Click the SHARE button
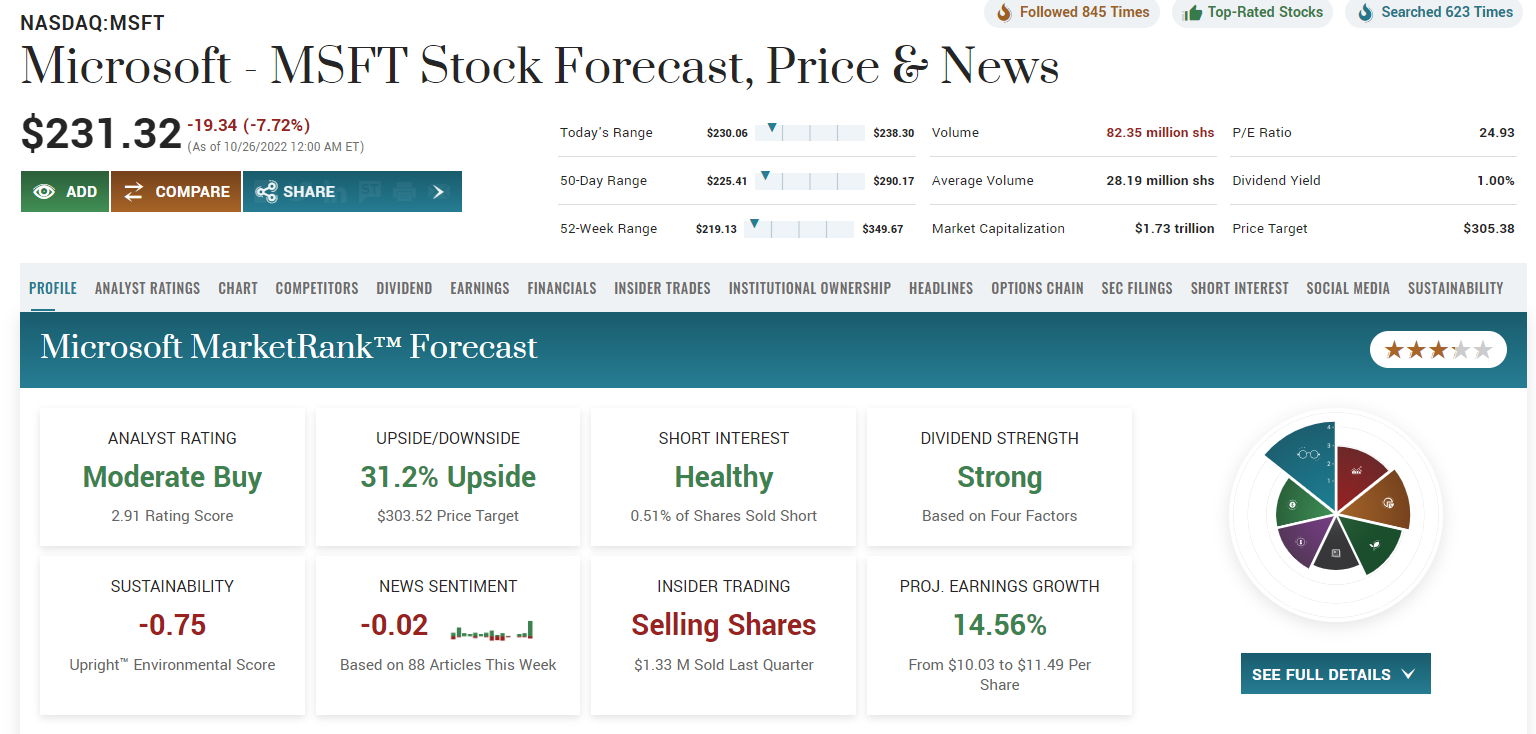The width and height of the screenshot is (1536, 734). (352, 192)
